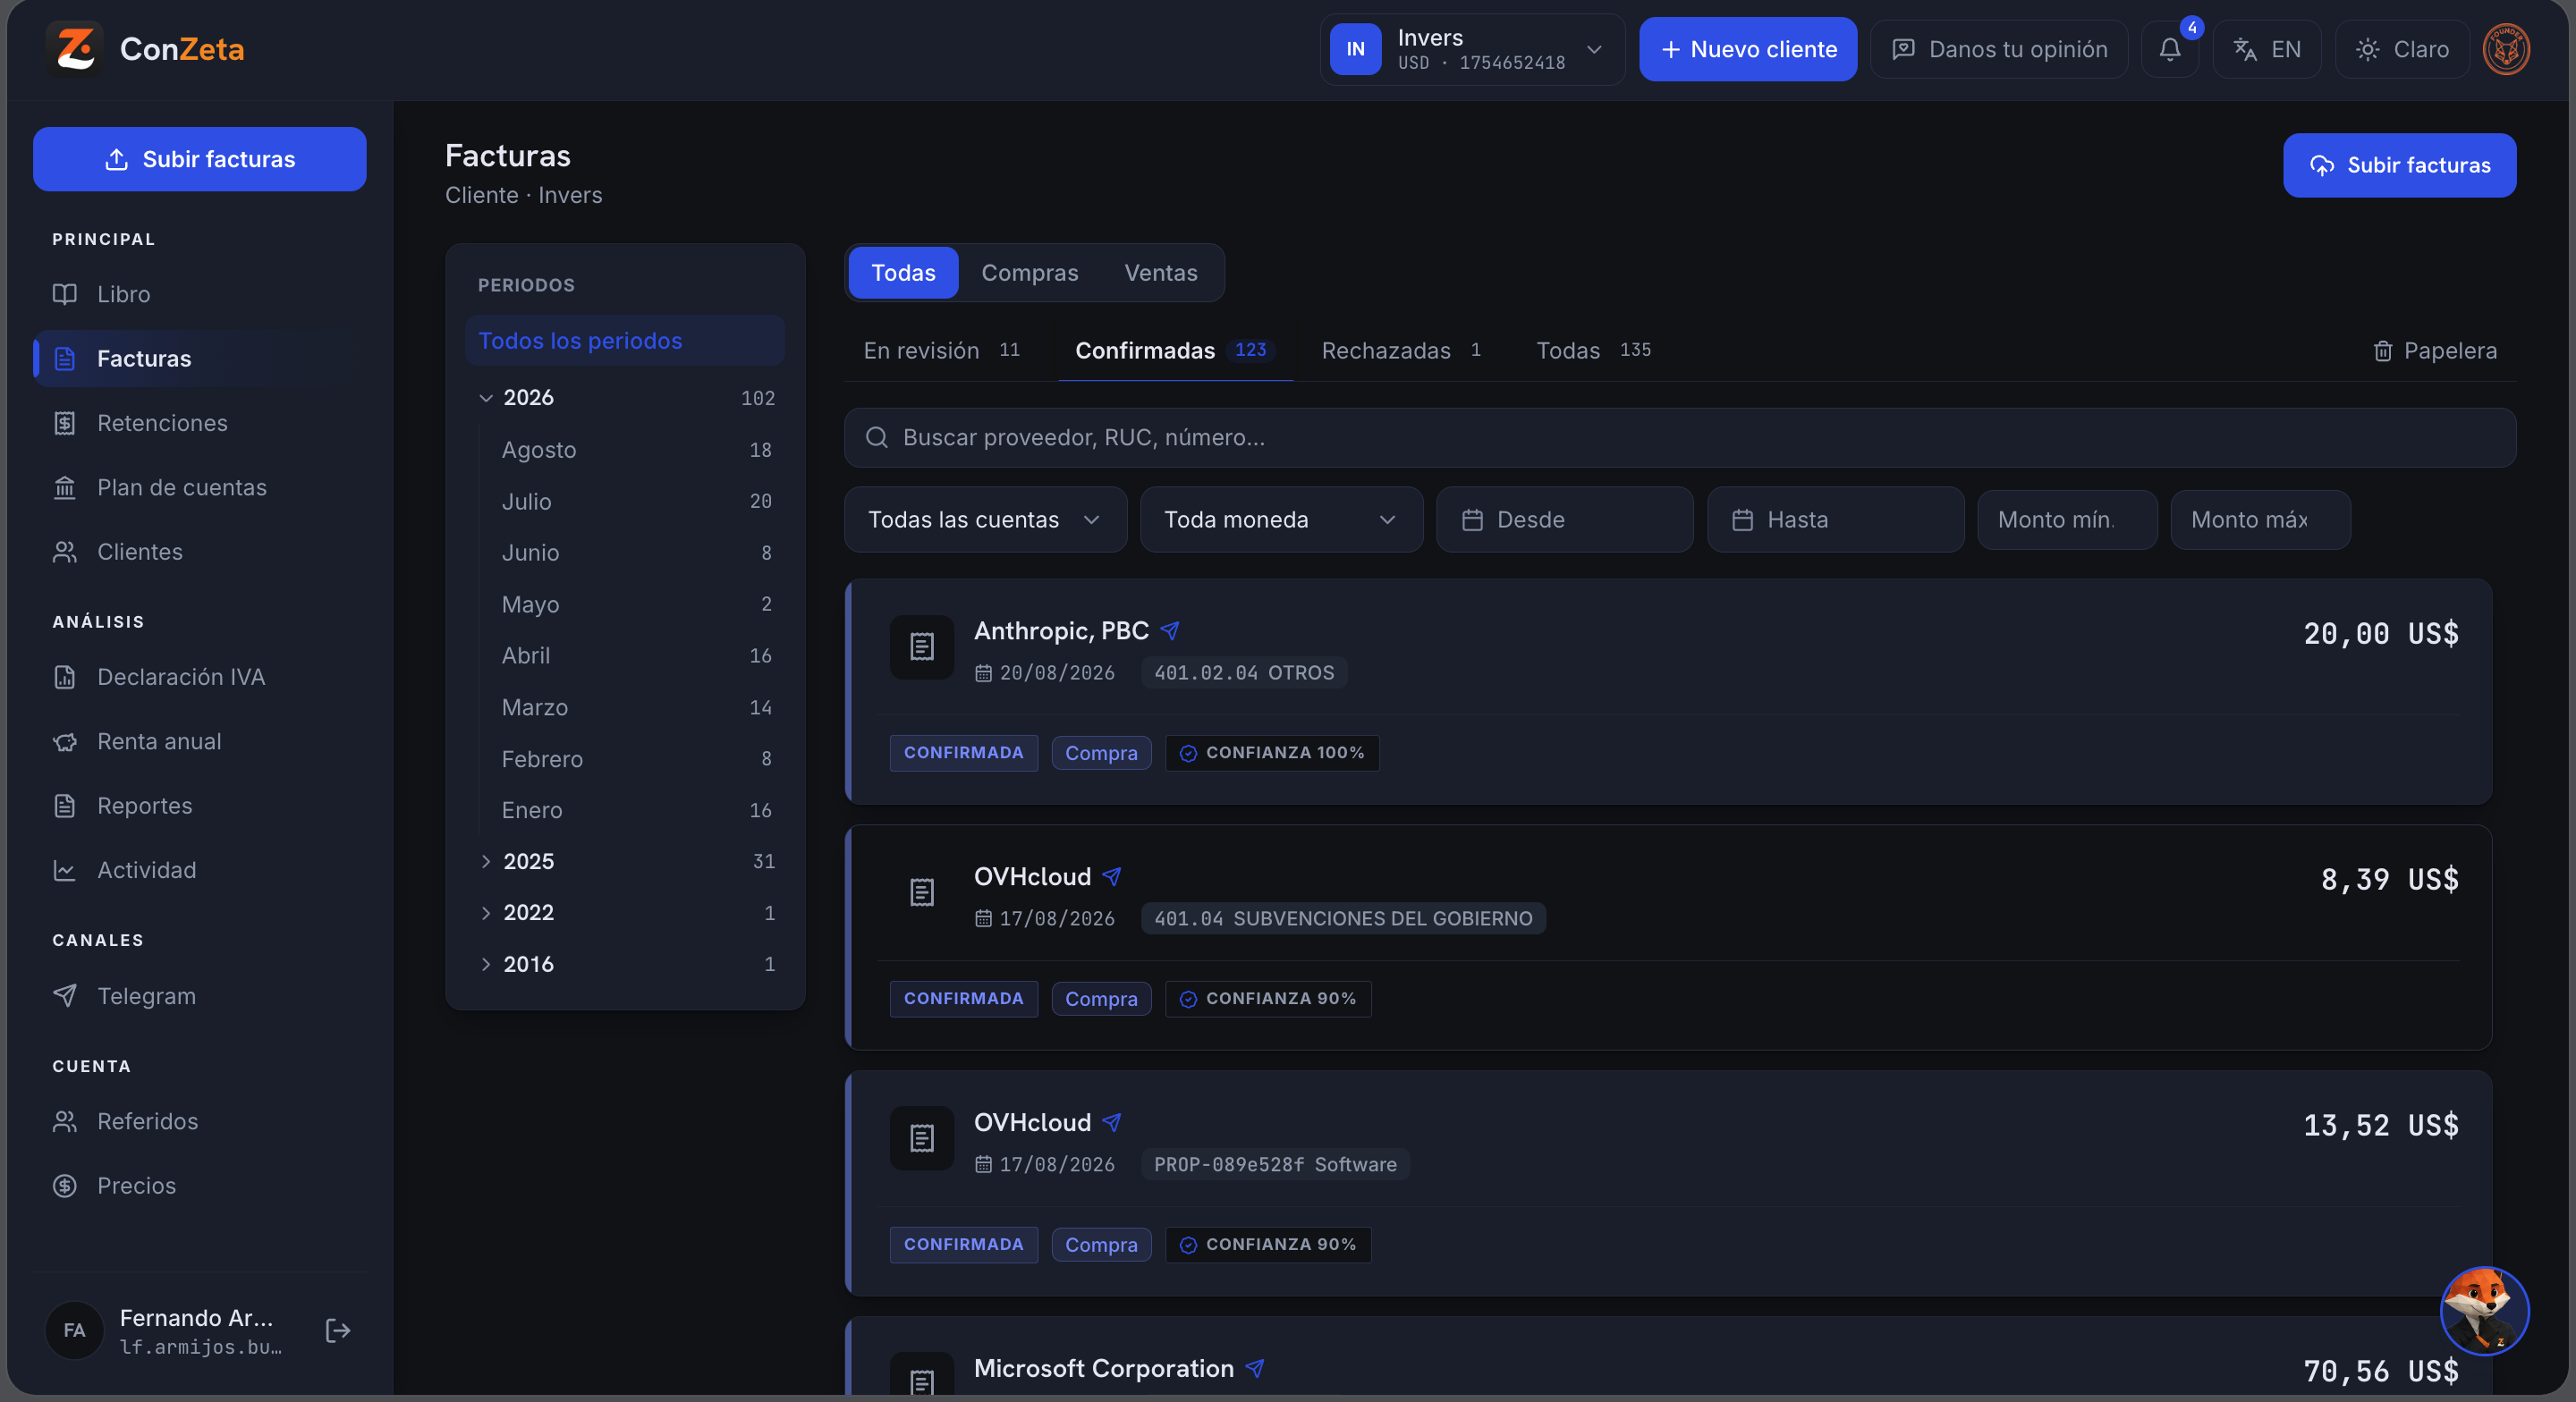Click the document icon on OVHcloud 13,52 invoice
The image size is (2576, 1402).
click(922, 1138)
